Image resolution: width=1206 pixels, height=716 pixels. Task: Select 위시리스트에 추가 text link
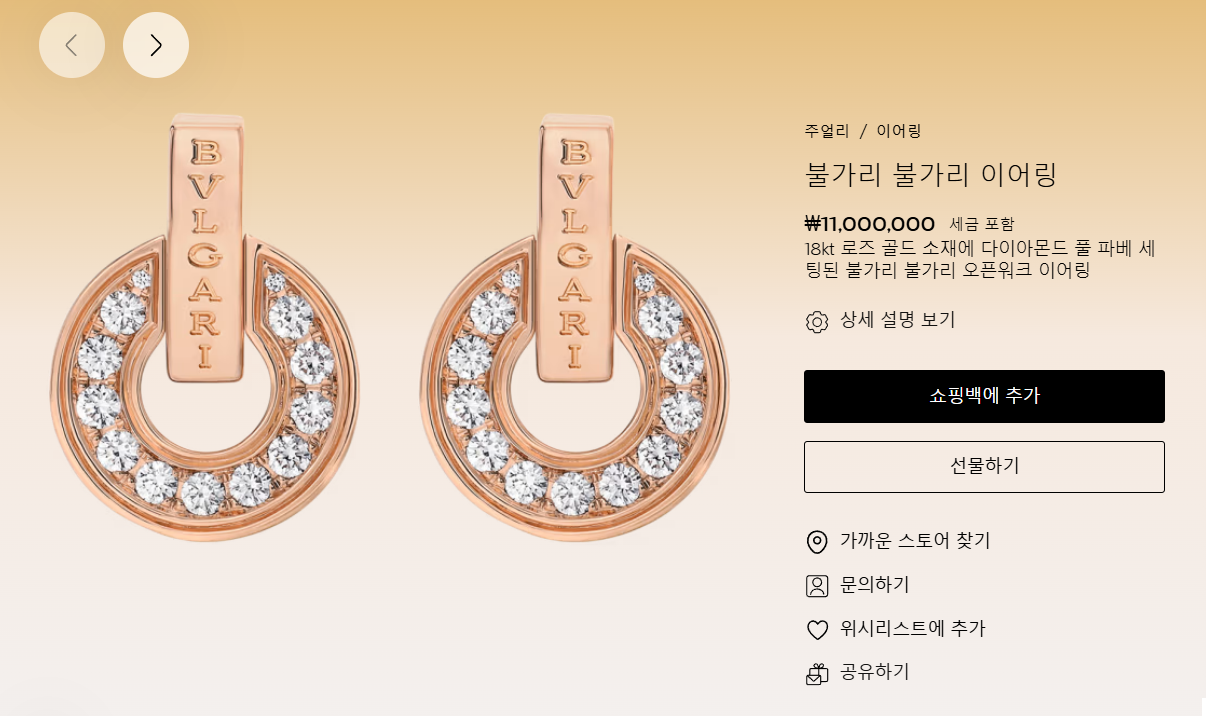[x=913, y=629]
